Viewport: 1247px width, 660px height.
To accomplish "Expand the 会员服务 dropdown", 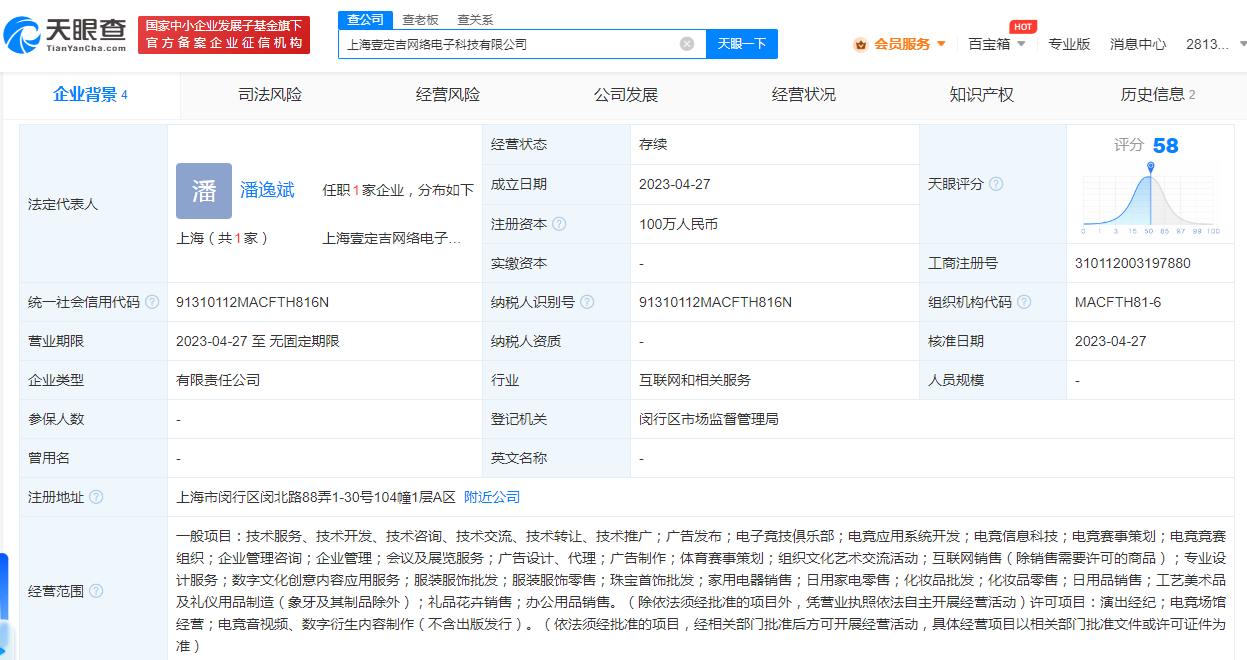I will (x=941, y=44).
